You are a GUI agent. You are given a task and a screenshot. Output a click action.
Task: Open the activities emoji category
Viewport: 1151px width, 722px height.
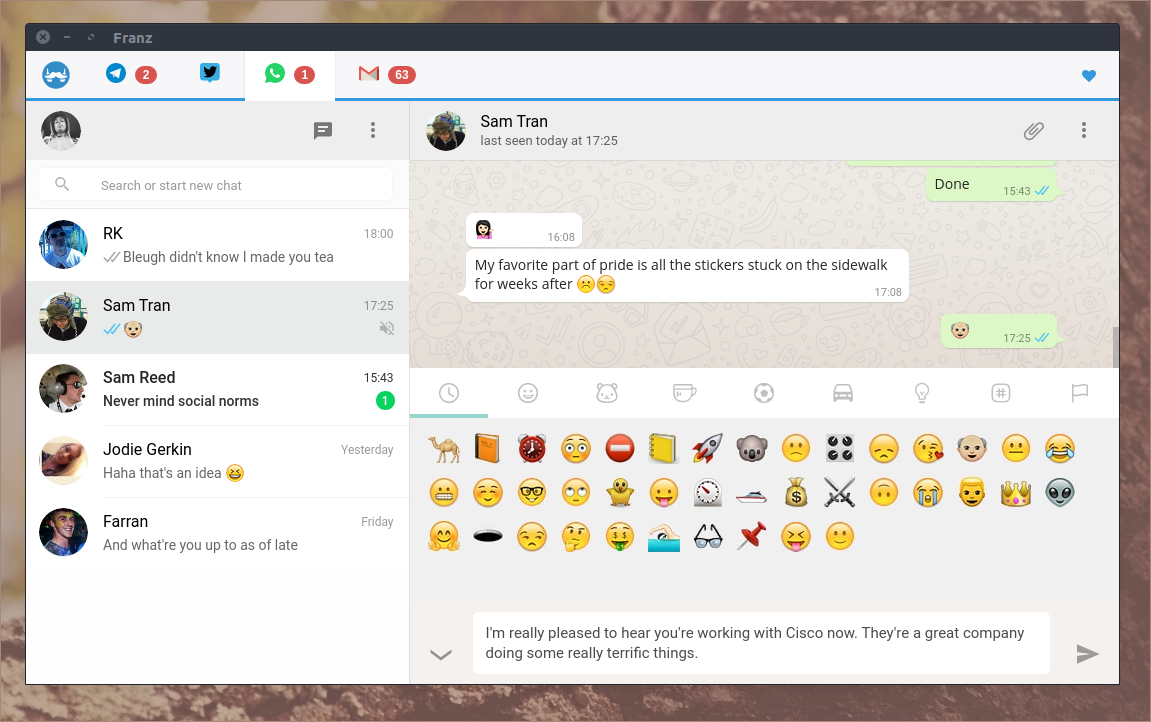point(764,392)
